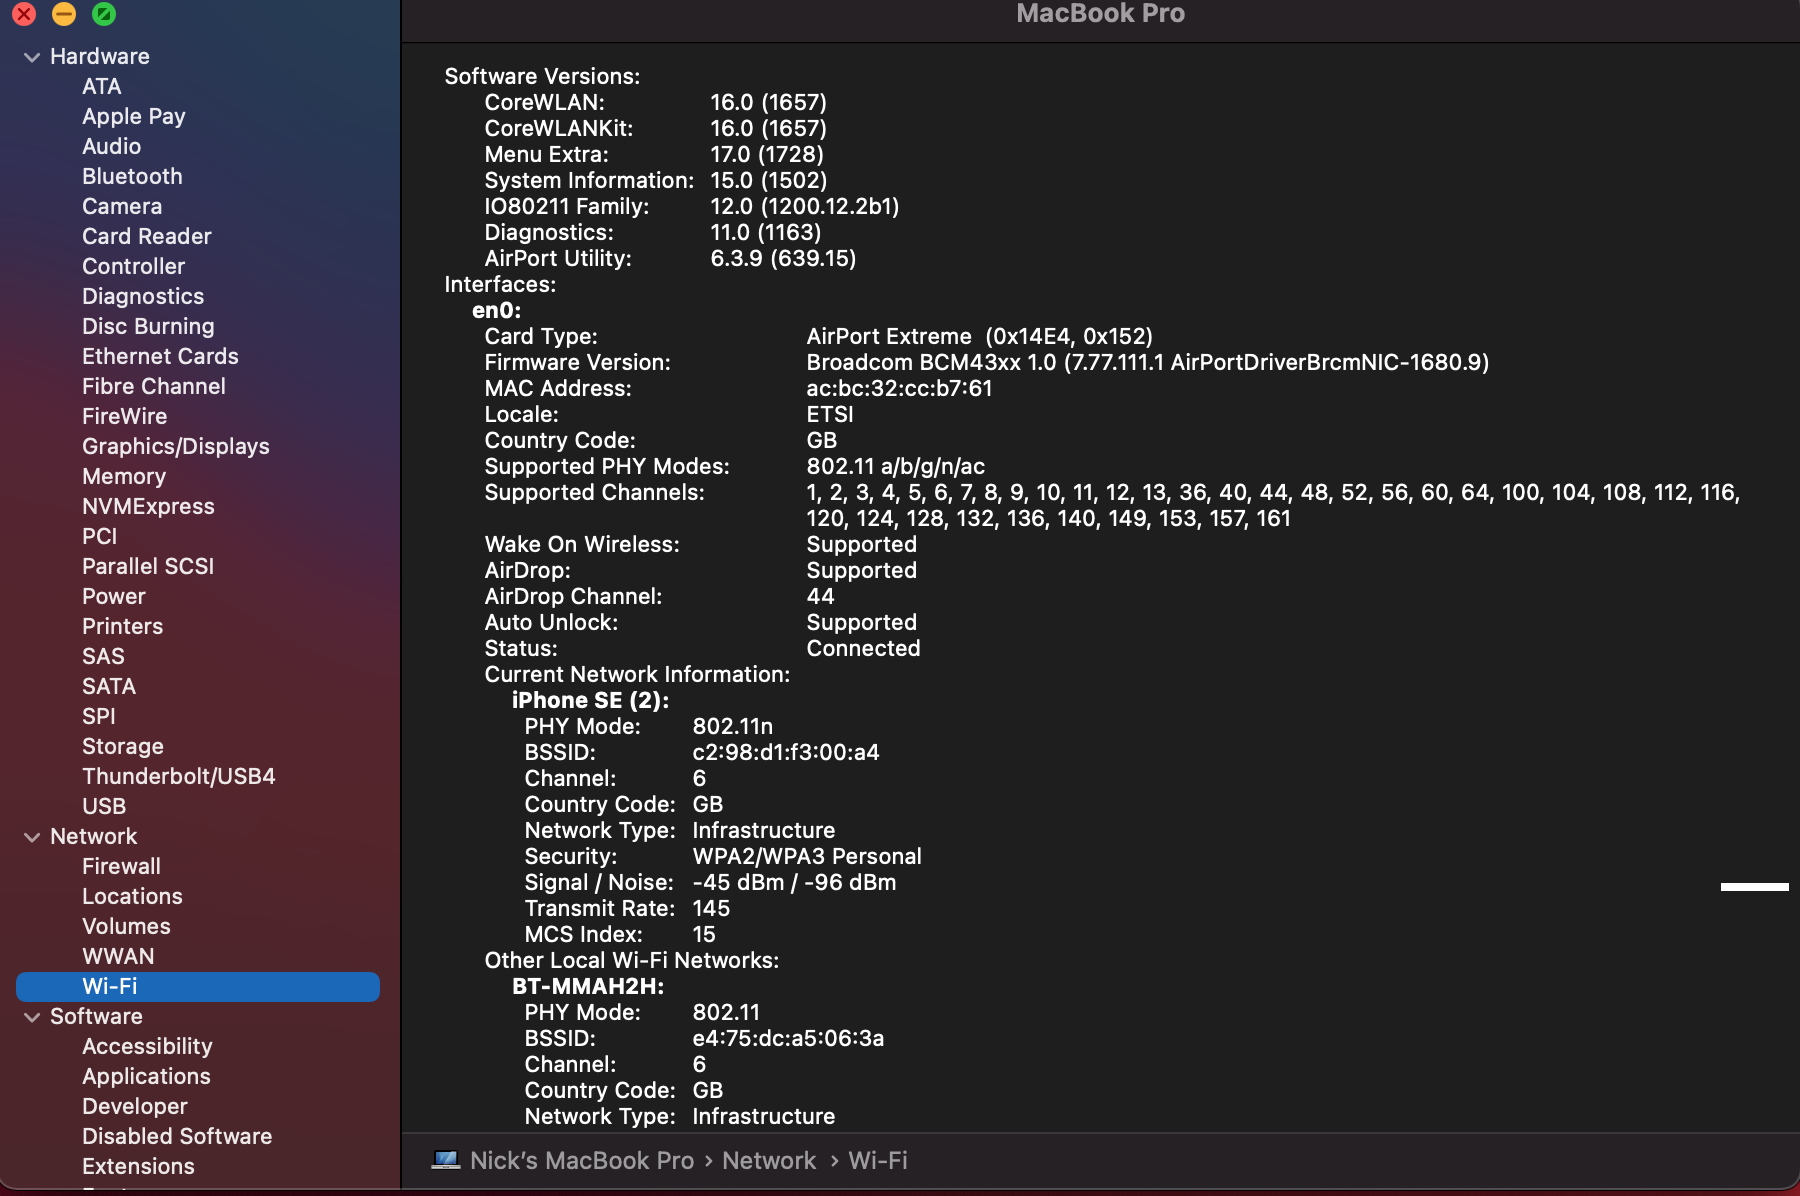The height and width of the screenshot is (1196, 1800).
Task: Click Wi-Fi in the path bar
Action: point(878,1161)
